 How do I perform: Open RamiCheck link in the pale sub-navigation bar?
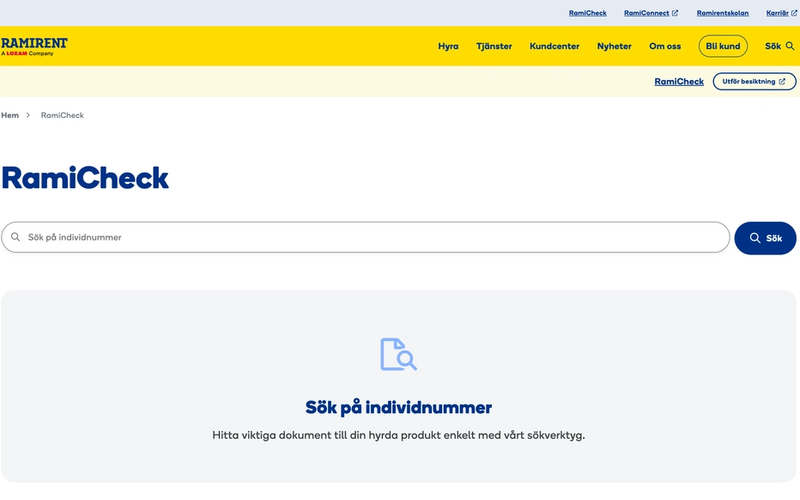point(679,82)
